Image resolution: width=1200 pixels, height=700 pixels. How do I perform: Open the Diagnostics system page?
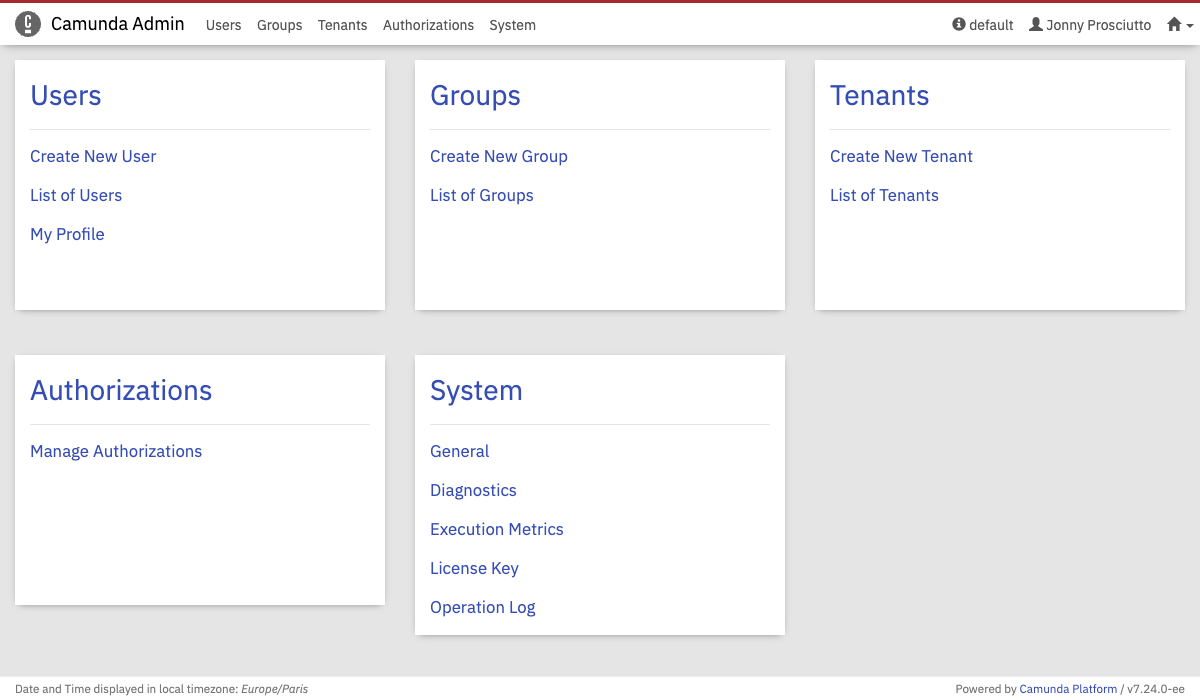coord(473,490)
